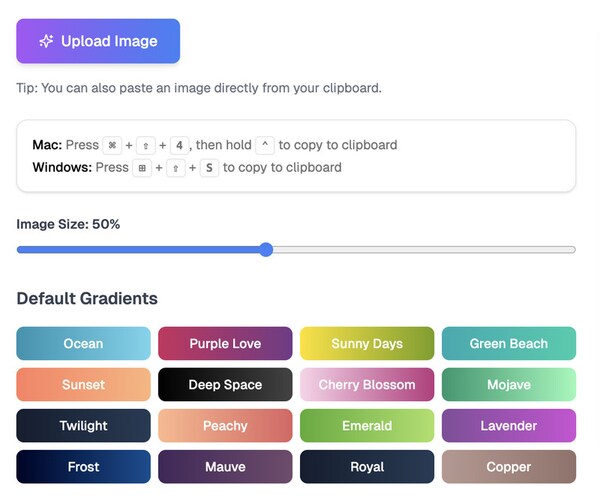The image size is (600, 504).
Task: Click the Mac command key icon
Action: [x=112, y=145]
